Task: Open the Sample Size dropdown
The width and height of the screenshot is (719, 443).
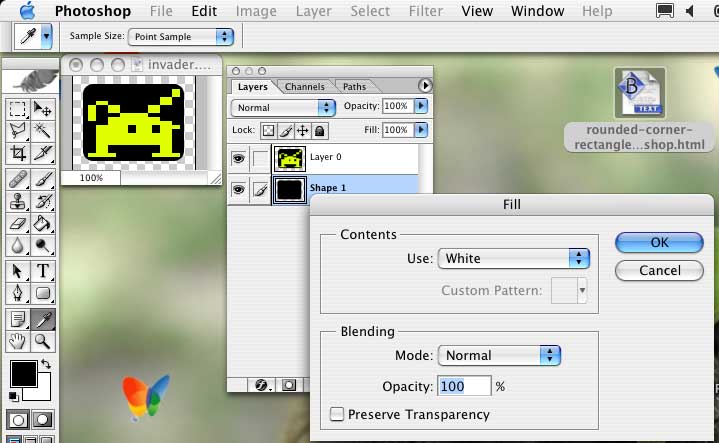Action: (x=181, y=37)
